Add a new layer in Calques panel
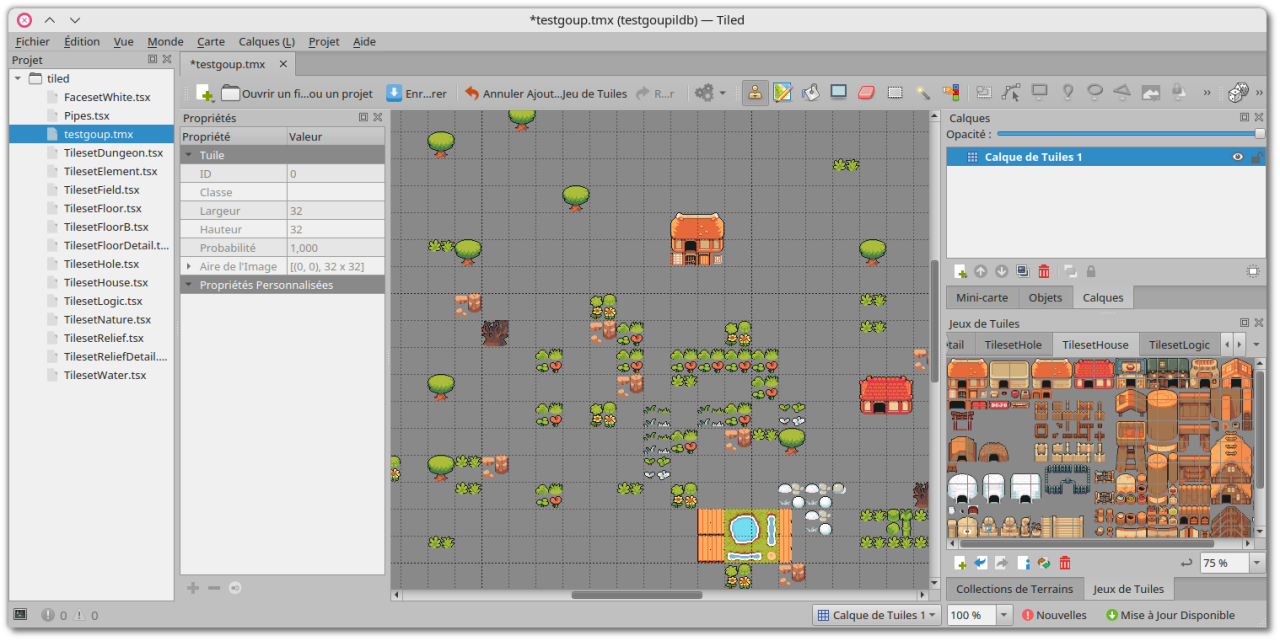1280x641 pixels. (x=960, y=271)
